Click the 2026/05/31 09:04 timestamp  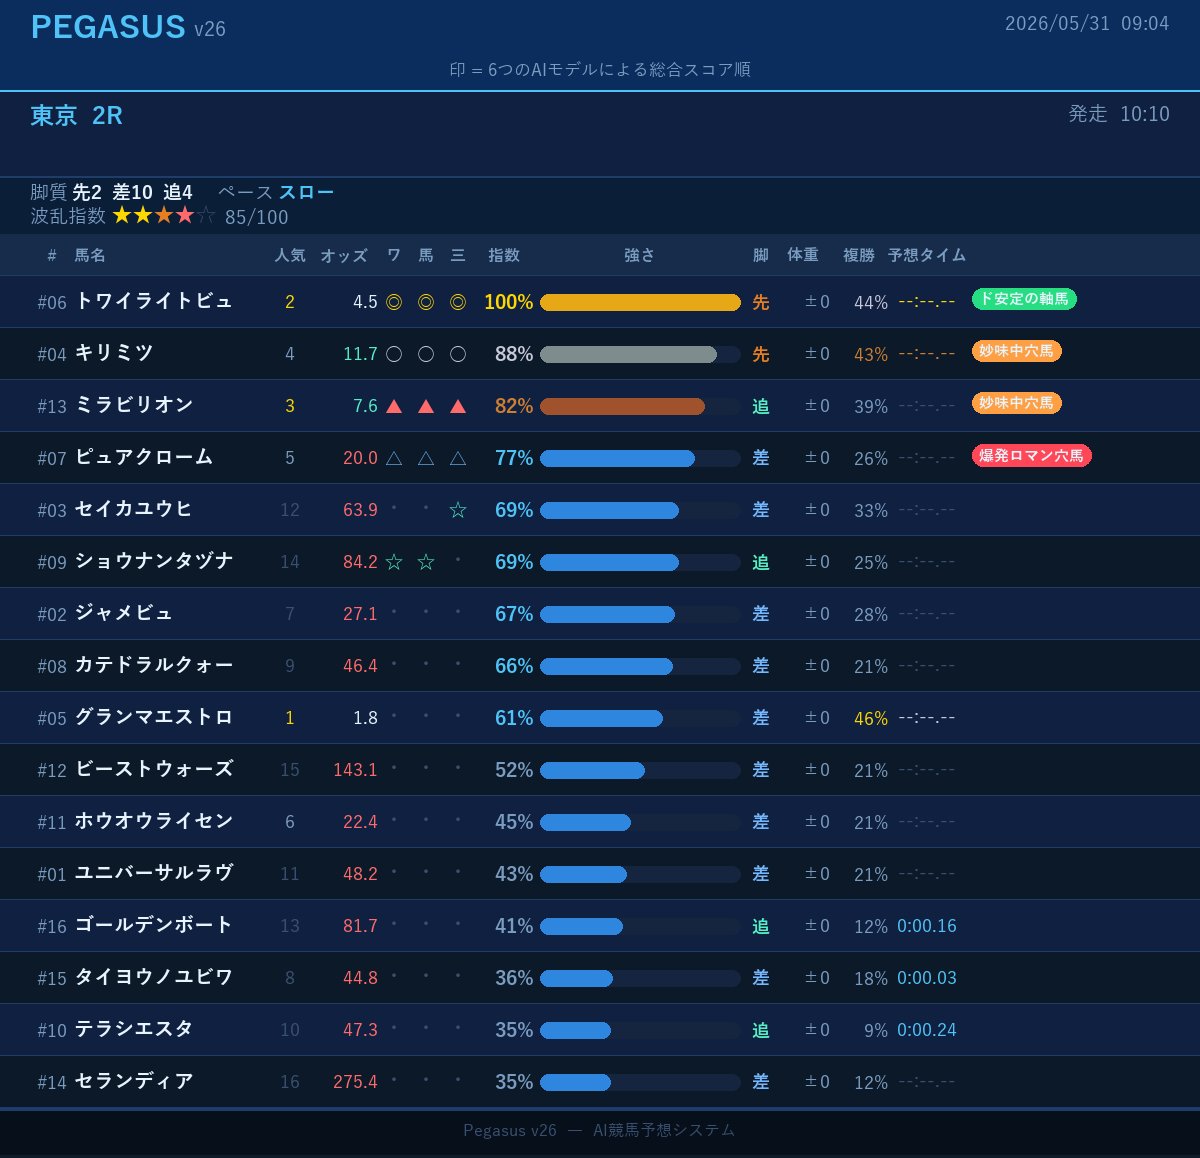tap(1087, 23)
